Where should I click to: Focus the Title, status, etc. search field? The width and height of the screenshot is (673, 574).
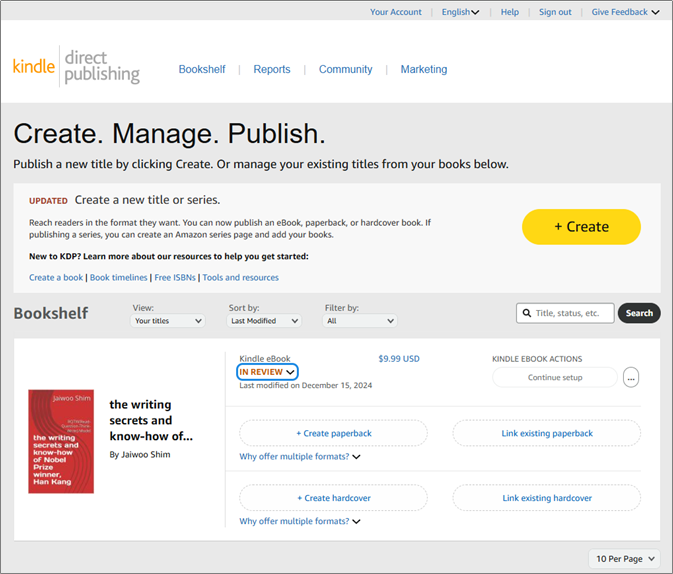pos(565,313)
